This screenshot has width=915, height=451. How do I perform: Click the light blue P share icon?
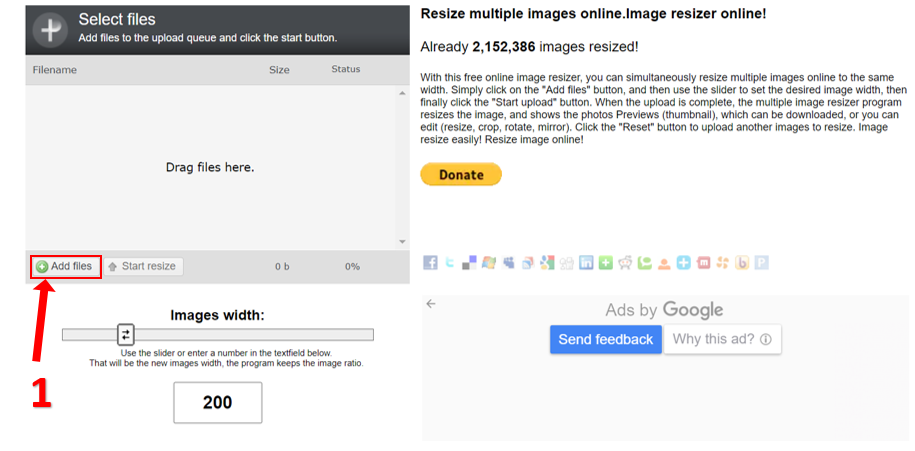pyautogui.click(x=761, y=263)
